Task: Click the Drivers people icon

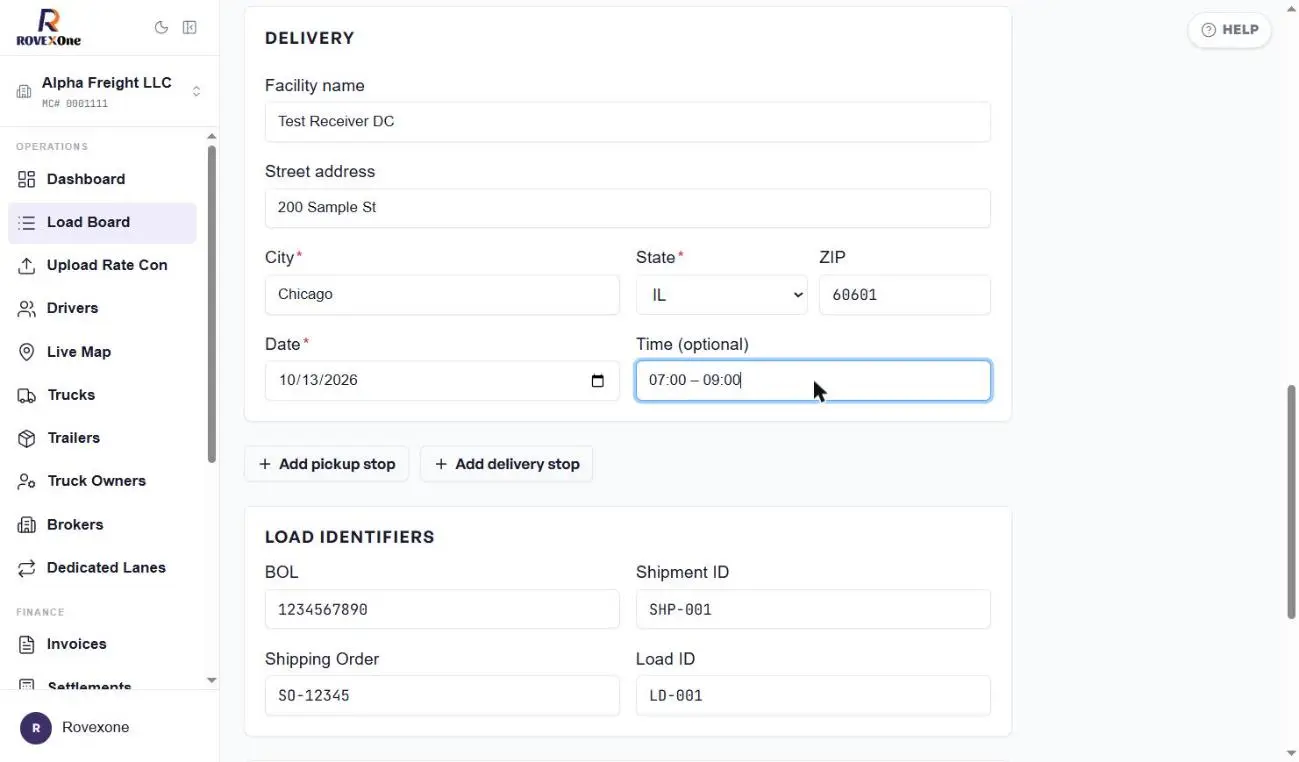Action: [27, 308]
